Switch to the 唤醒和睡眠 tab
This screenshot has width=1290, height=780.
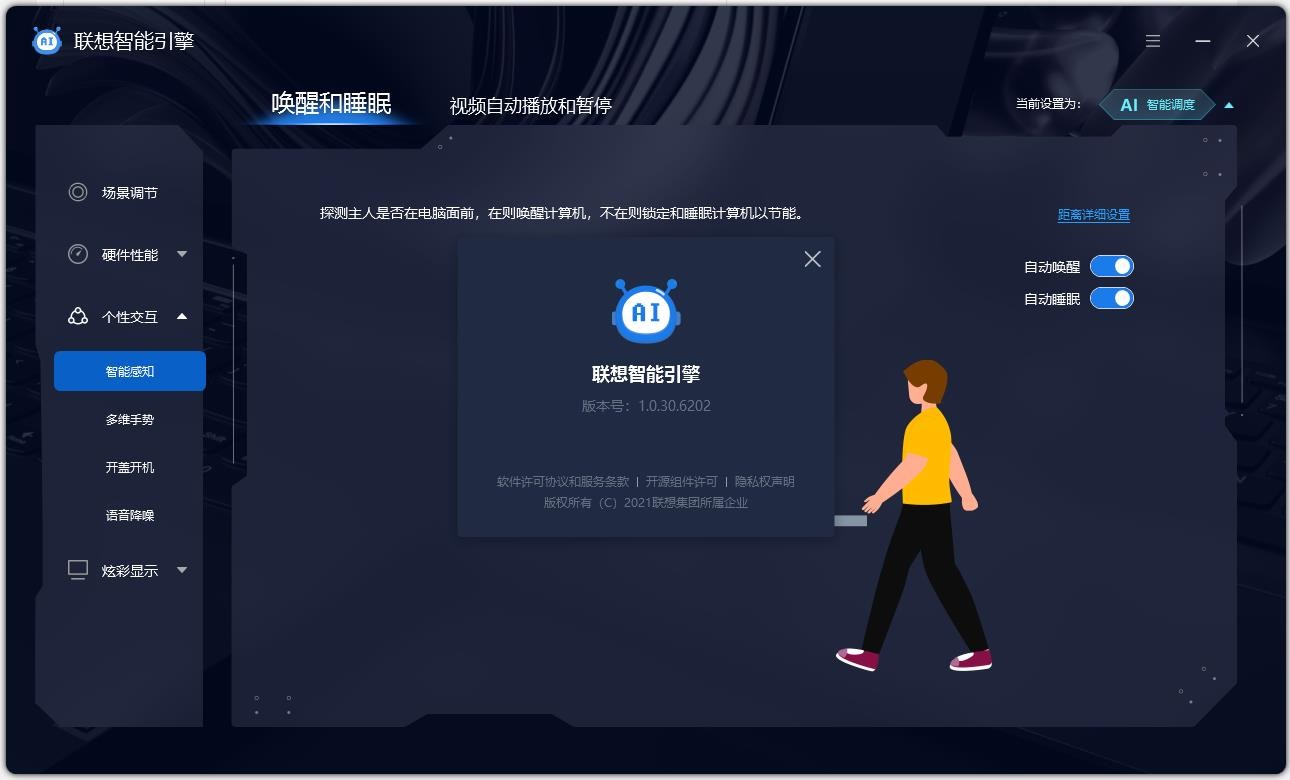(x=331, y=104)
